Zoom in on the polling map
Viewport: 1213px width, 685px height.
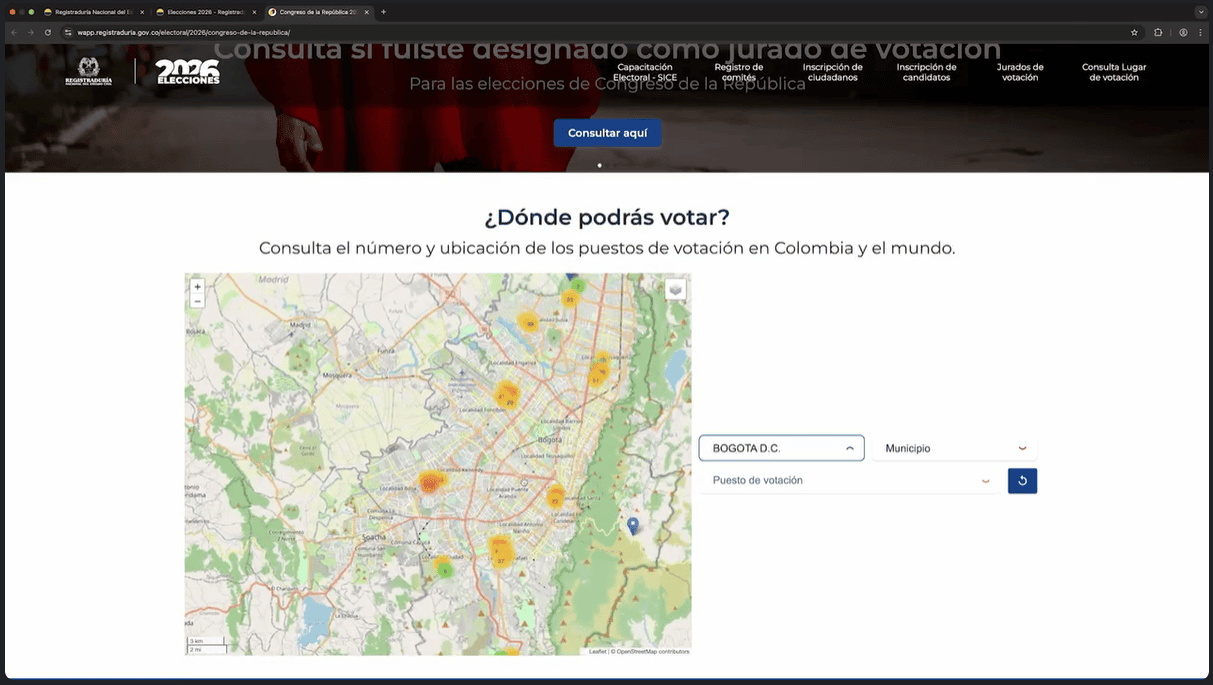197,287
